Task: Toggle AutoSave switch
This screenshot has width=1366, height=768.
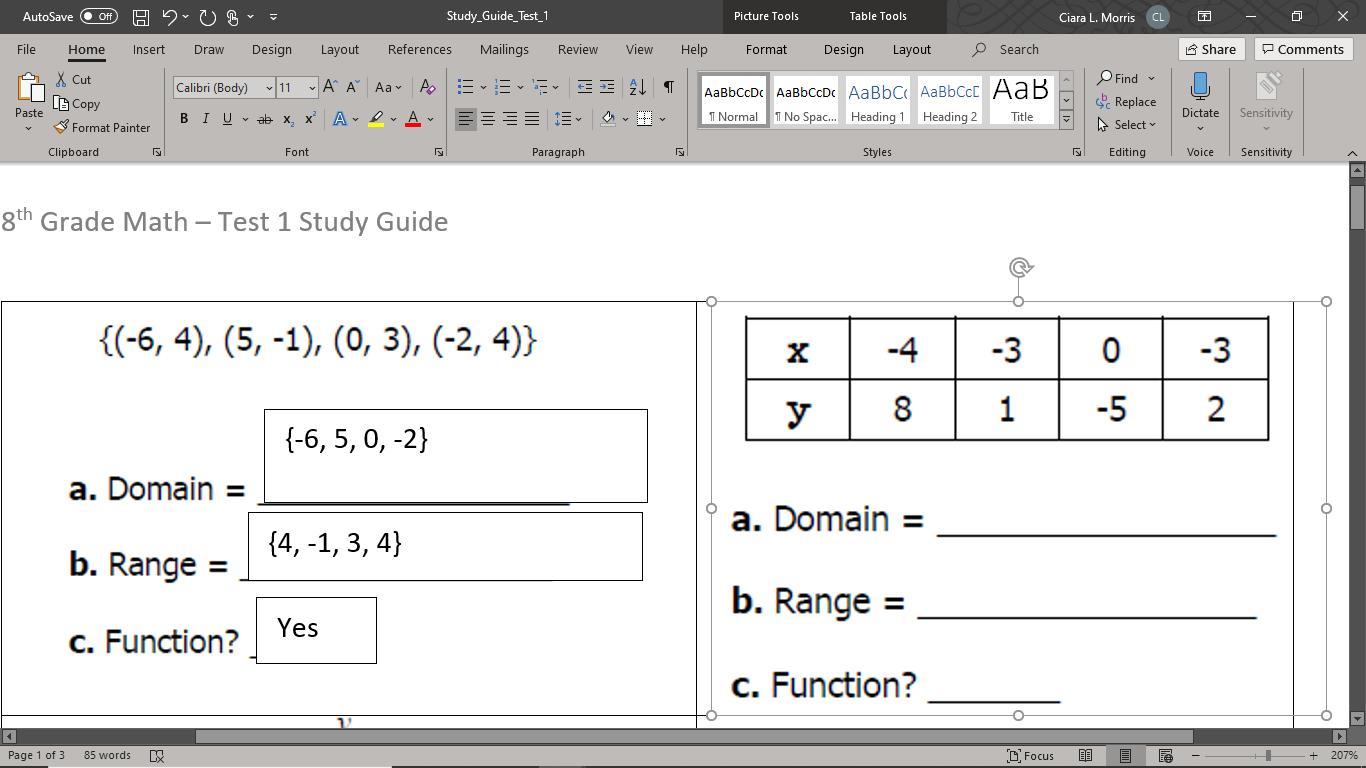Action: [x=98, y=17]
